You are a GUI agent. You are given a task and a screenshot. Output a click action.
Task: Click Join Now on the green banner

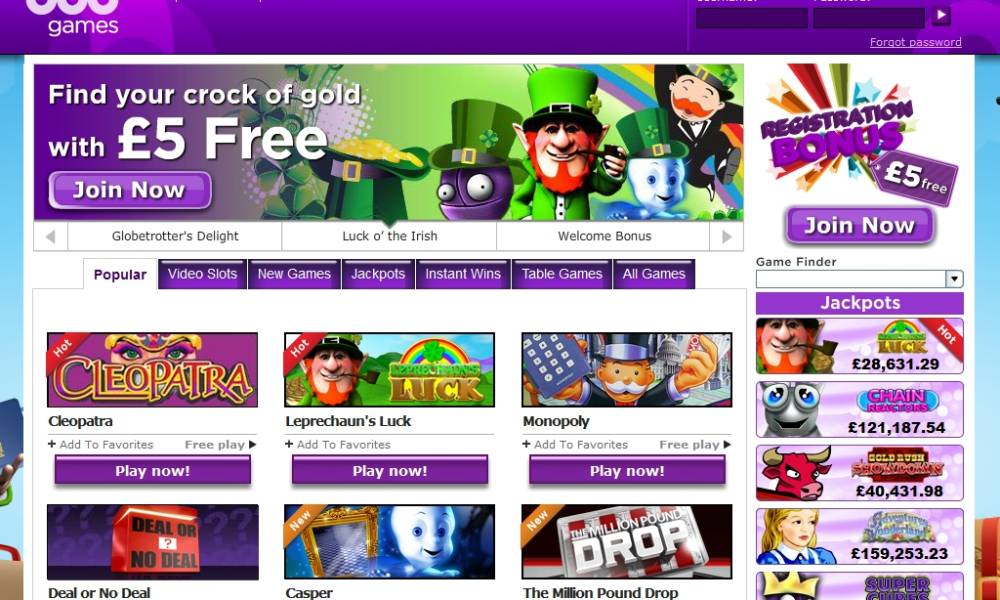click(129, 190)
